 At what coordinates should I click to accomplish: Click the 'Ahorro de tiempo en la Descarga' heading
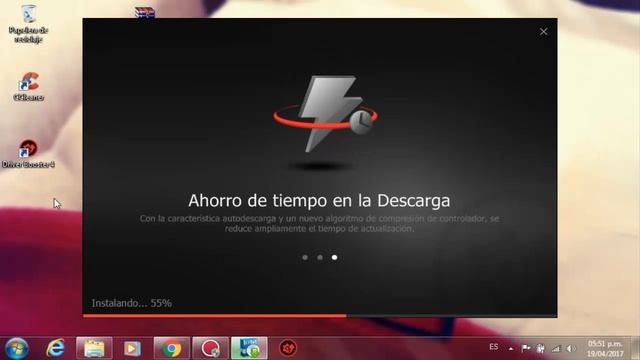tap(319, 200)
